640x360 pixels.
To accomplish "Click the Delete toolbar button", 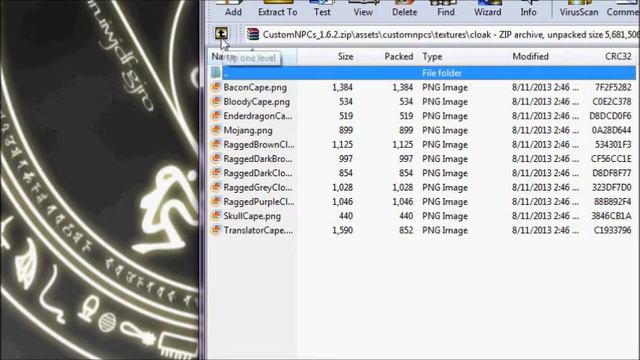I will pyautogui.click(x=404, y=9).
